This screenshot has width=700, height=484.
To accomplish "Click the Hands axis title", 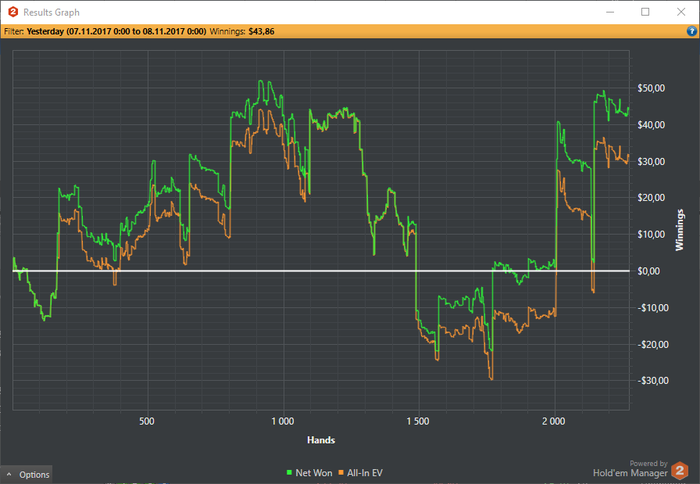I will pos(321,440).
